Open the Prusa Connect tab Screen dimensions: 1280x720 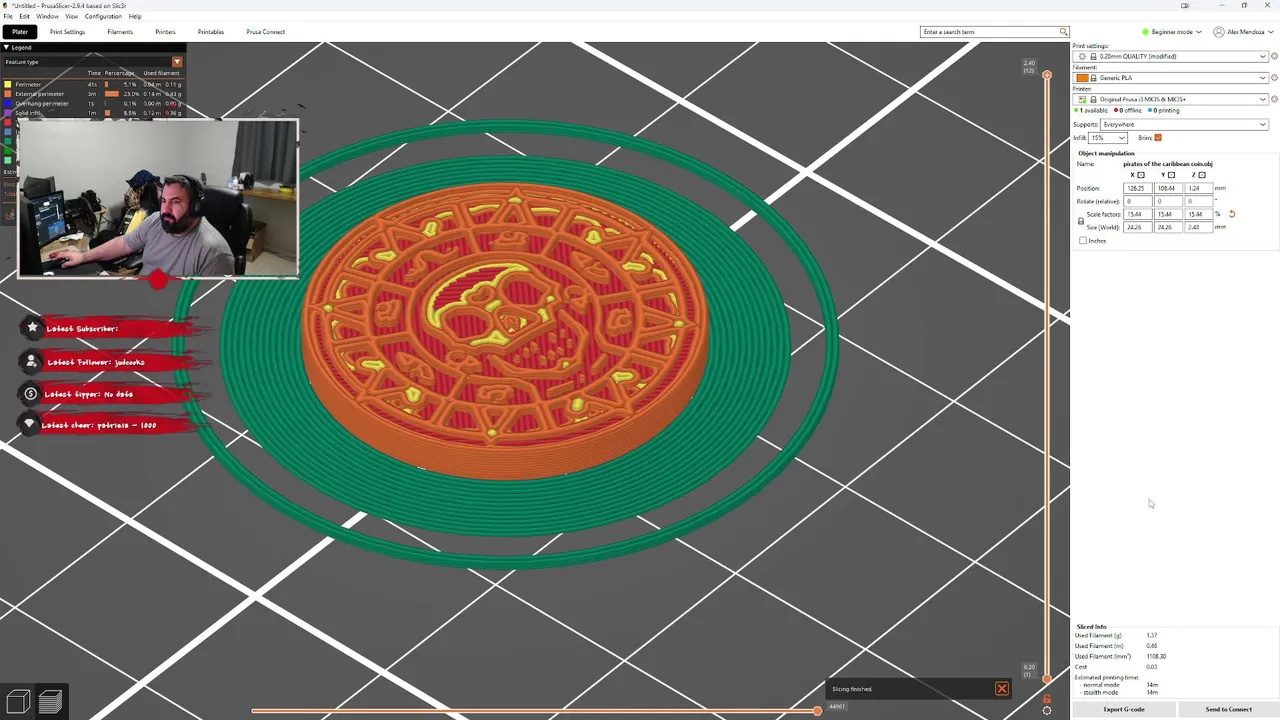coord(266,32)
